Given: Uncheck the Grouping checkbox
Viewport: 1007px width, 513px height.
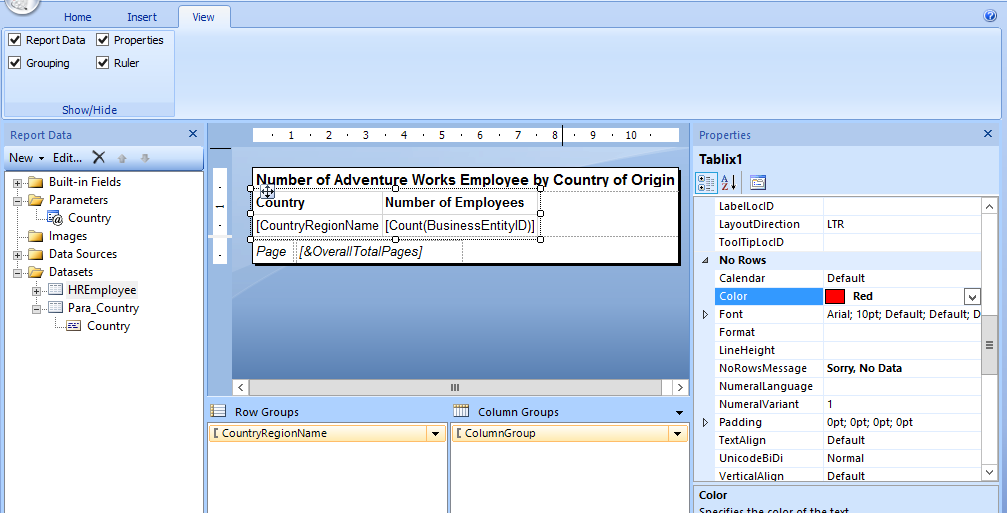Looking at the screenshot, I should 15,63.
